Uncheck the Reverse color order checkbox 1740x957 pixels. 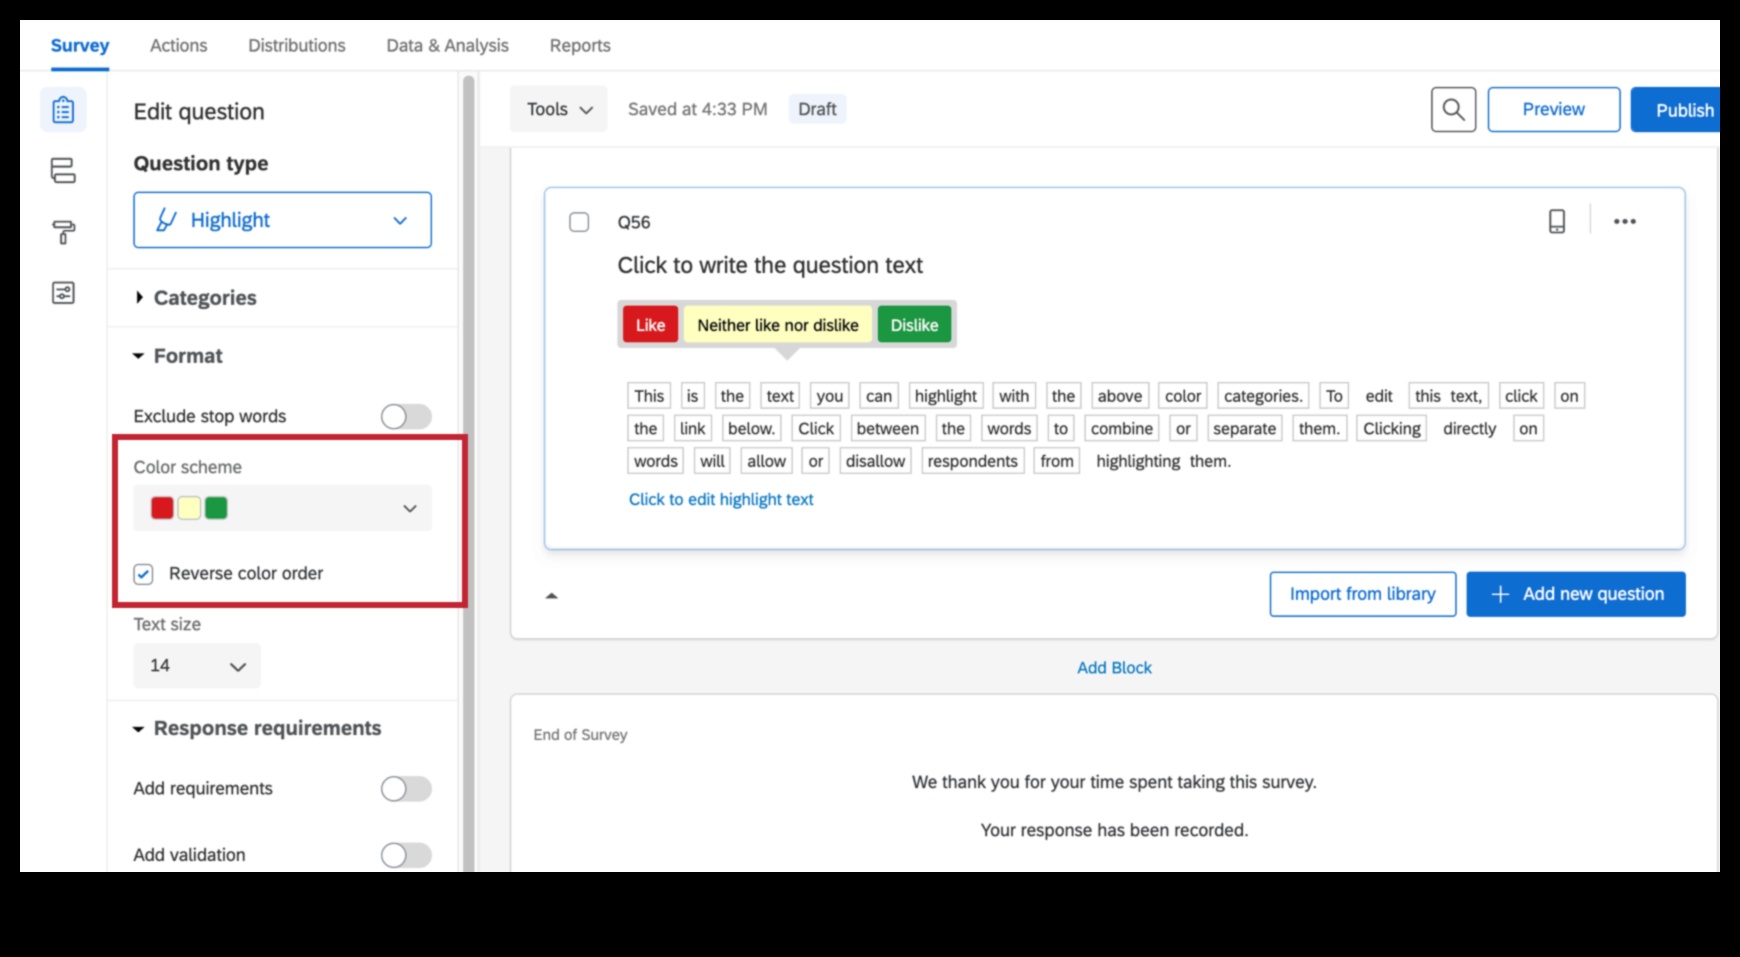(144, 574)
